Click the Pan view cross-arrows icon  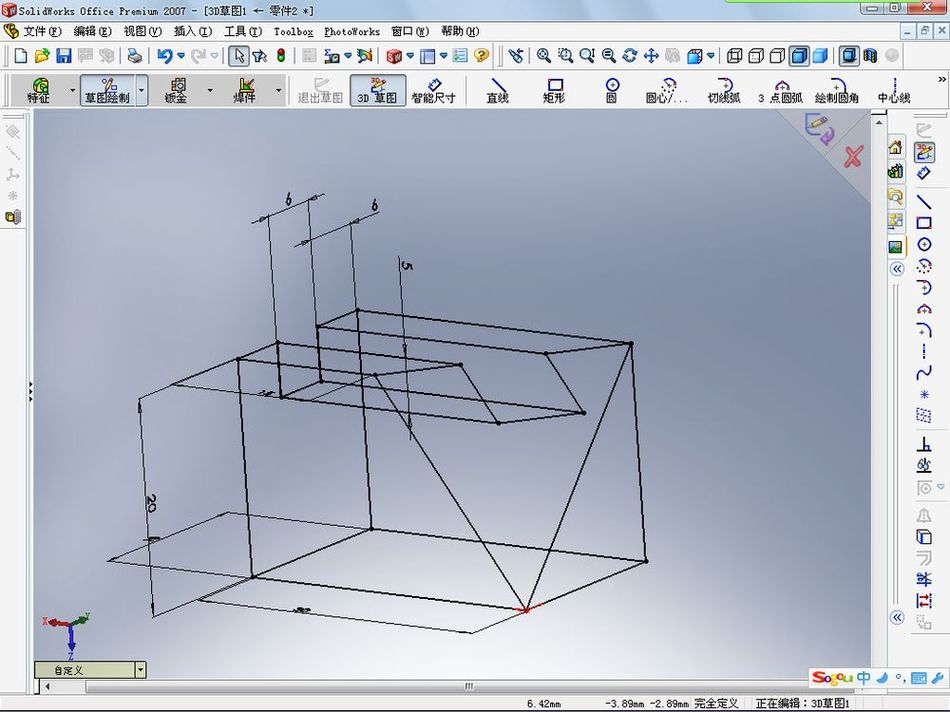pyautogui.click(x=651, y=56)
